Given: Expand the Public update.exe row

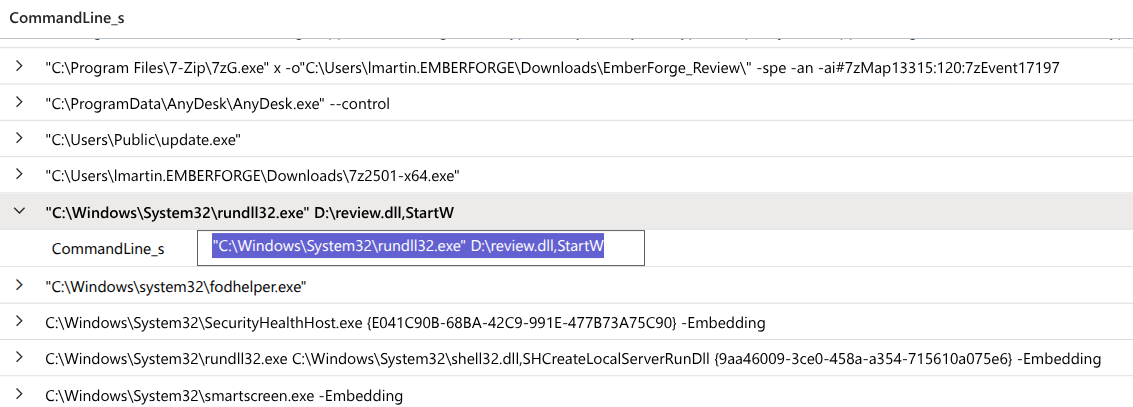Looking at the screenshot, I should (x=20, y=139).
